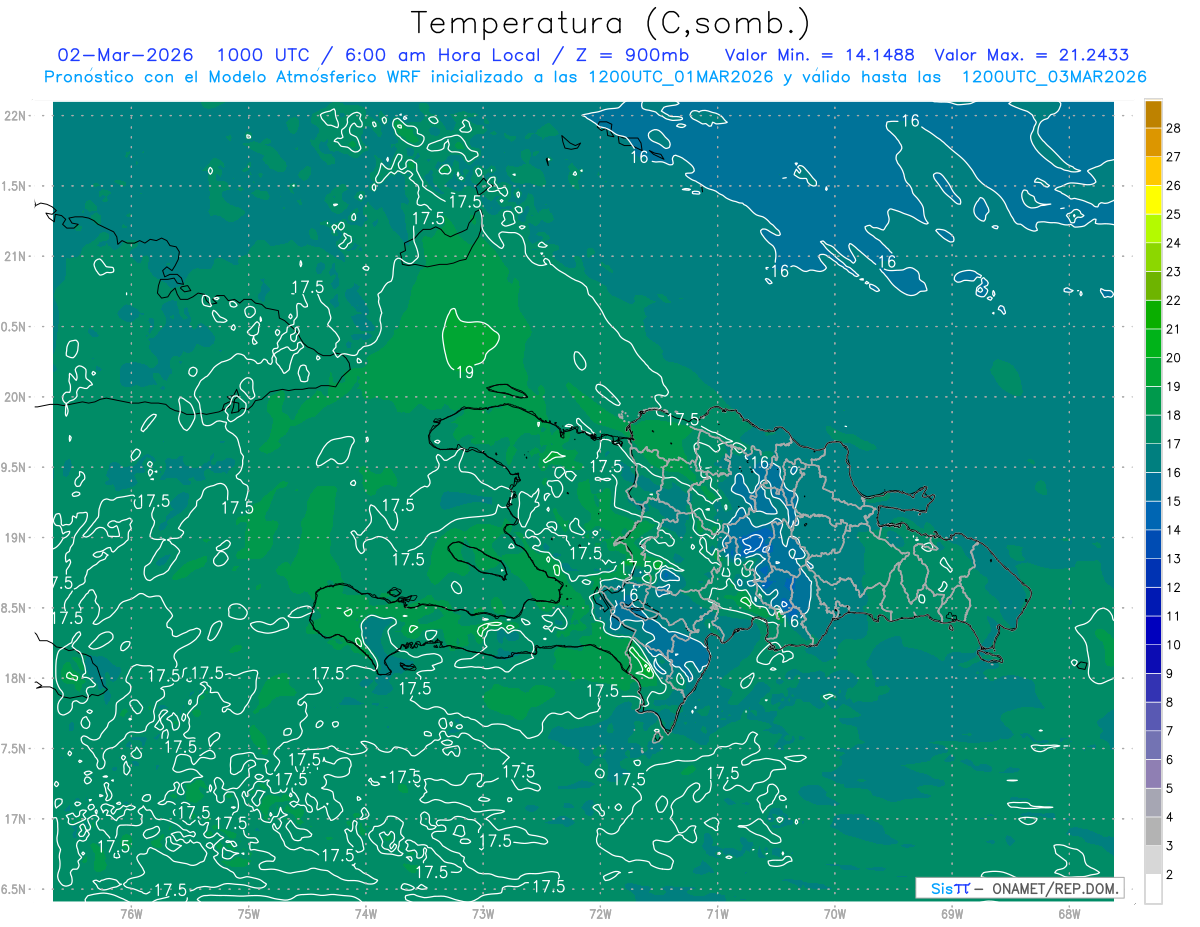Click the "19" isotherm contour label
This screenshot has height=927, width=1200.
465,372
